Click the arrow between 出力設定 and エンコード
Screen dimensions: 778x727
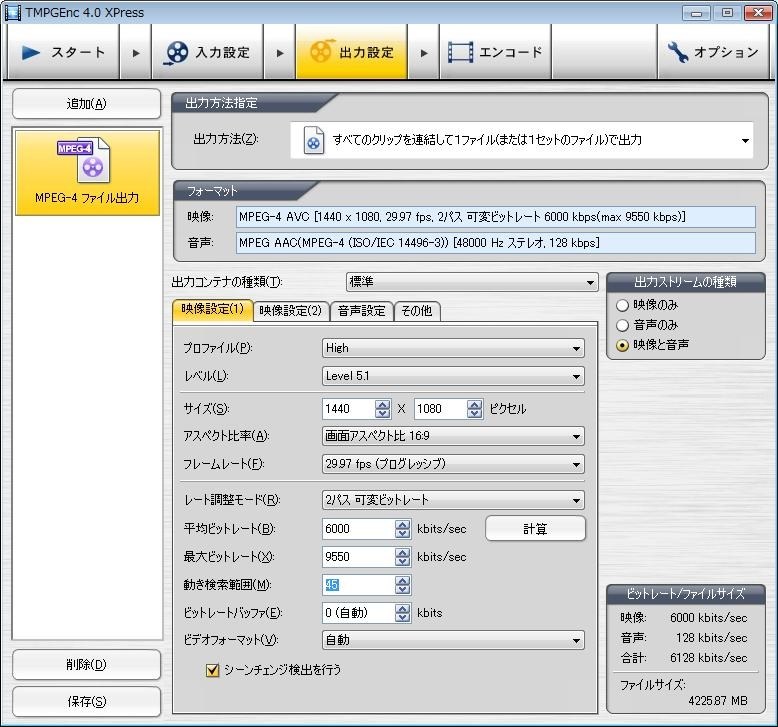[x=424, y=53]
